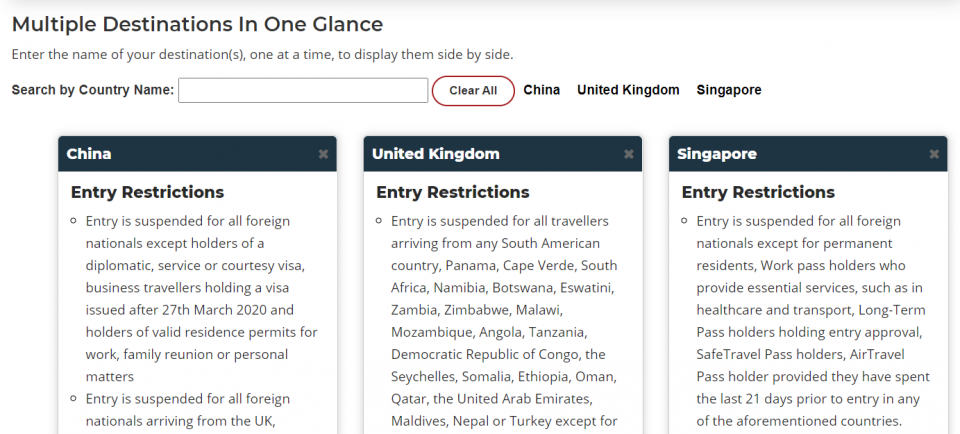
Task: Click the Multiple Destinations In One Glance heading
Action: (x=197, y=24)
